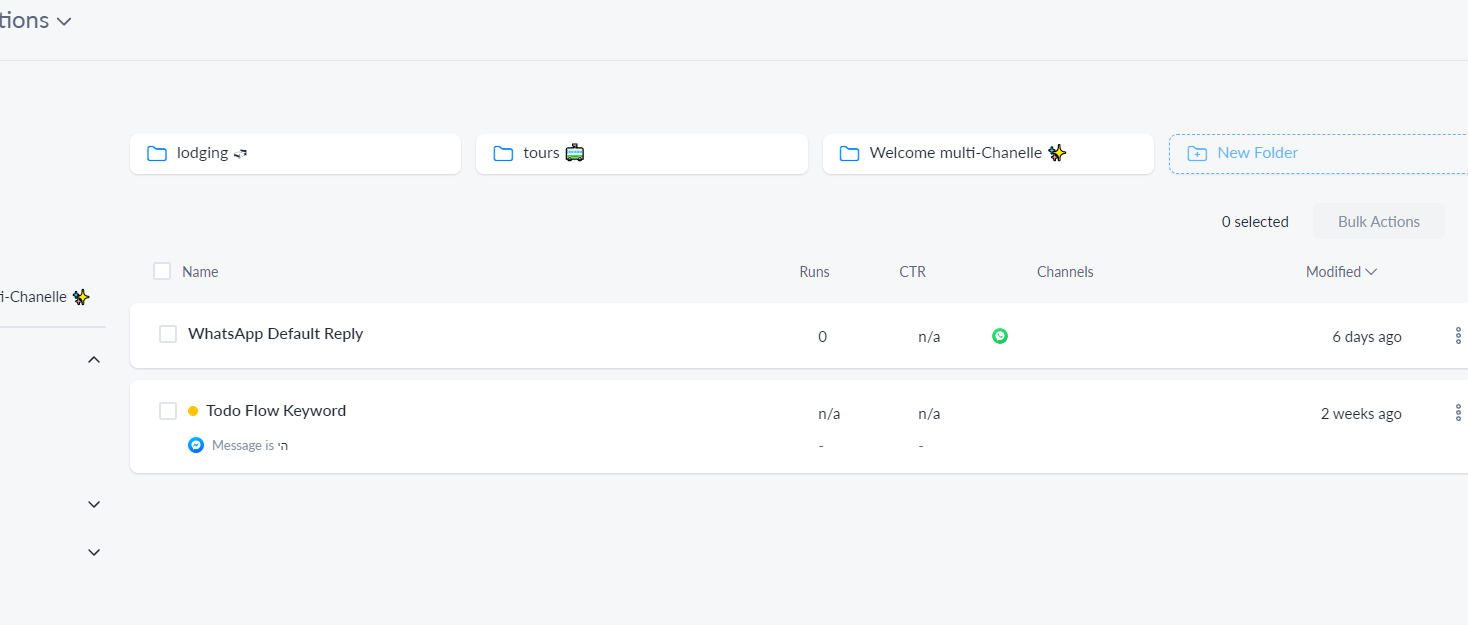Toggle the select-all checkbox beside Name
Screen dimensions: 1468x625
pos(162,271)
